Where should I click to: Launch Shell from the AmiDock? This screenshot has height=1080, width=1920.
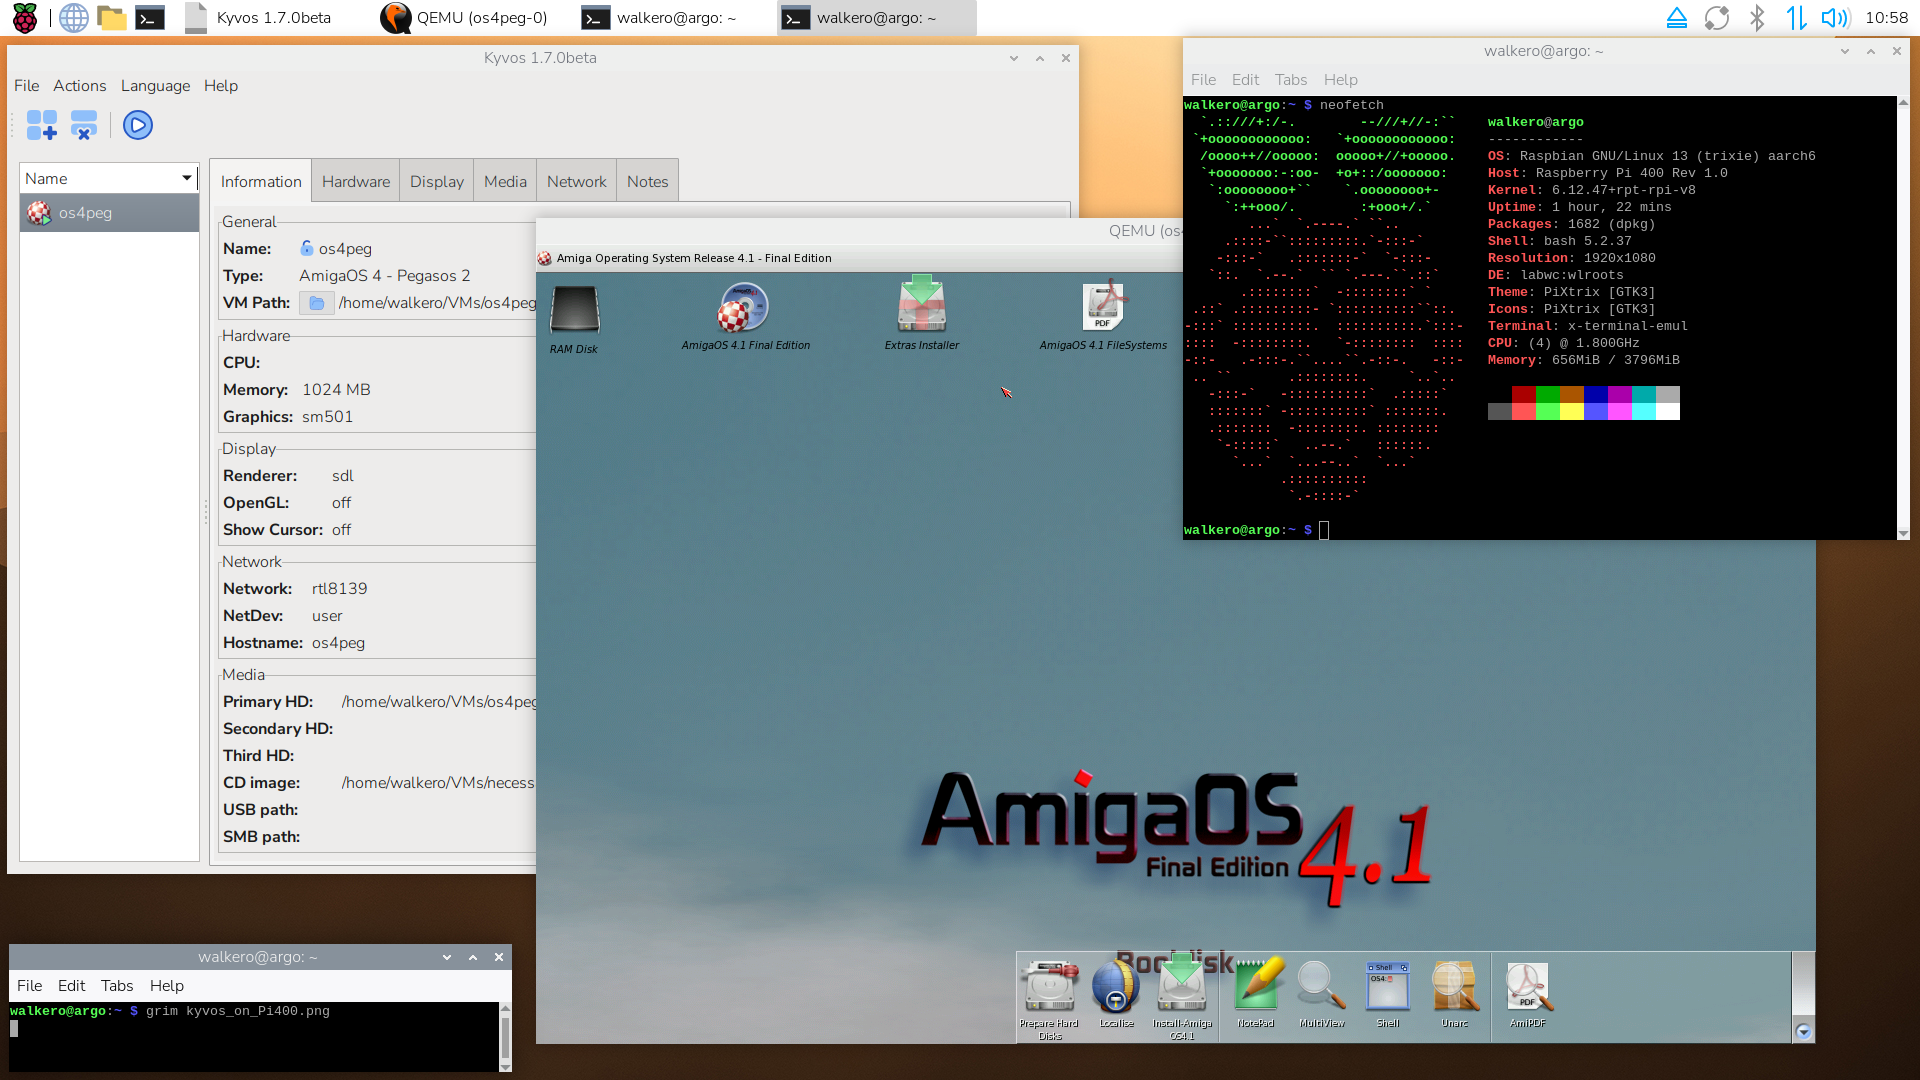[x=1388, y=988]
